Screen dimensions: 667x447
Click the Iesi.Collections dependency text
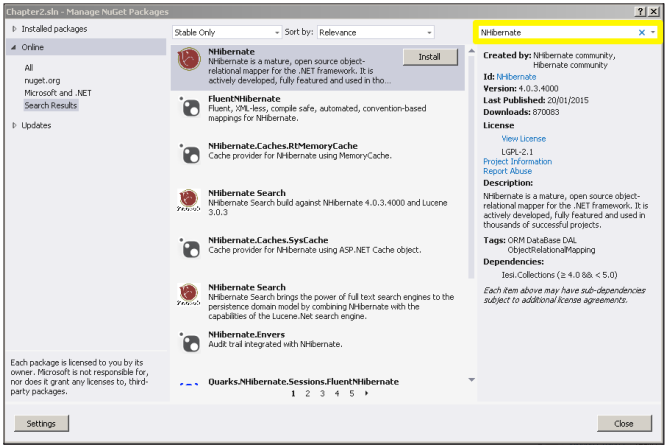coord(559,275)
